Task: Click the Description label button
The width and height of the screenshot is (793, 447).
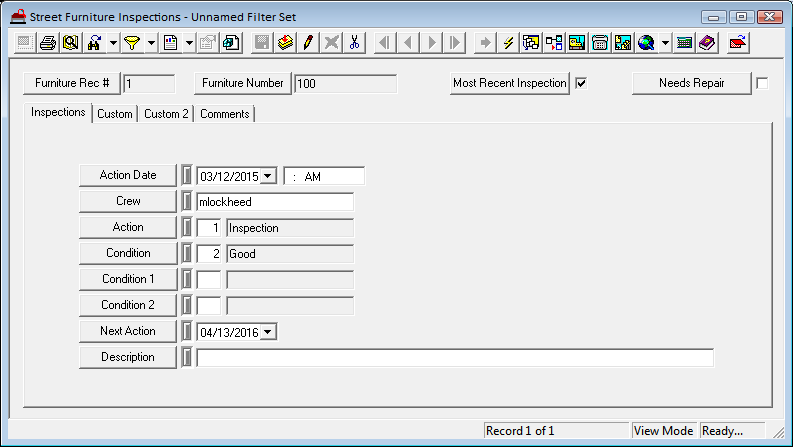Action: pyautogui.click(x=128, y=357)
